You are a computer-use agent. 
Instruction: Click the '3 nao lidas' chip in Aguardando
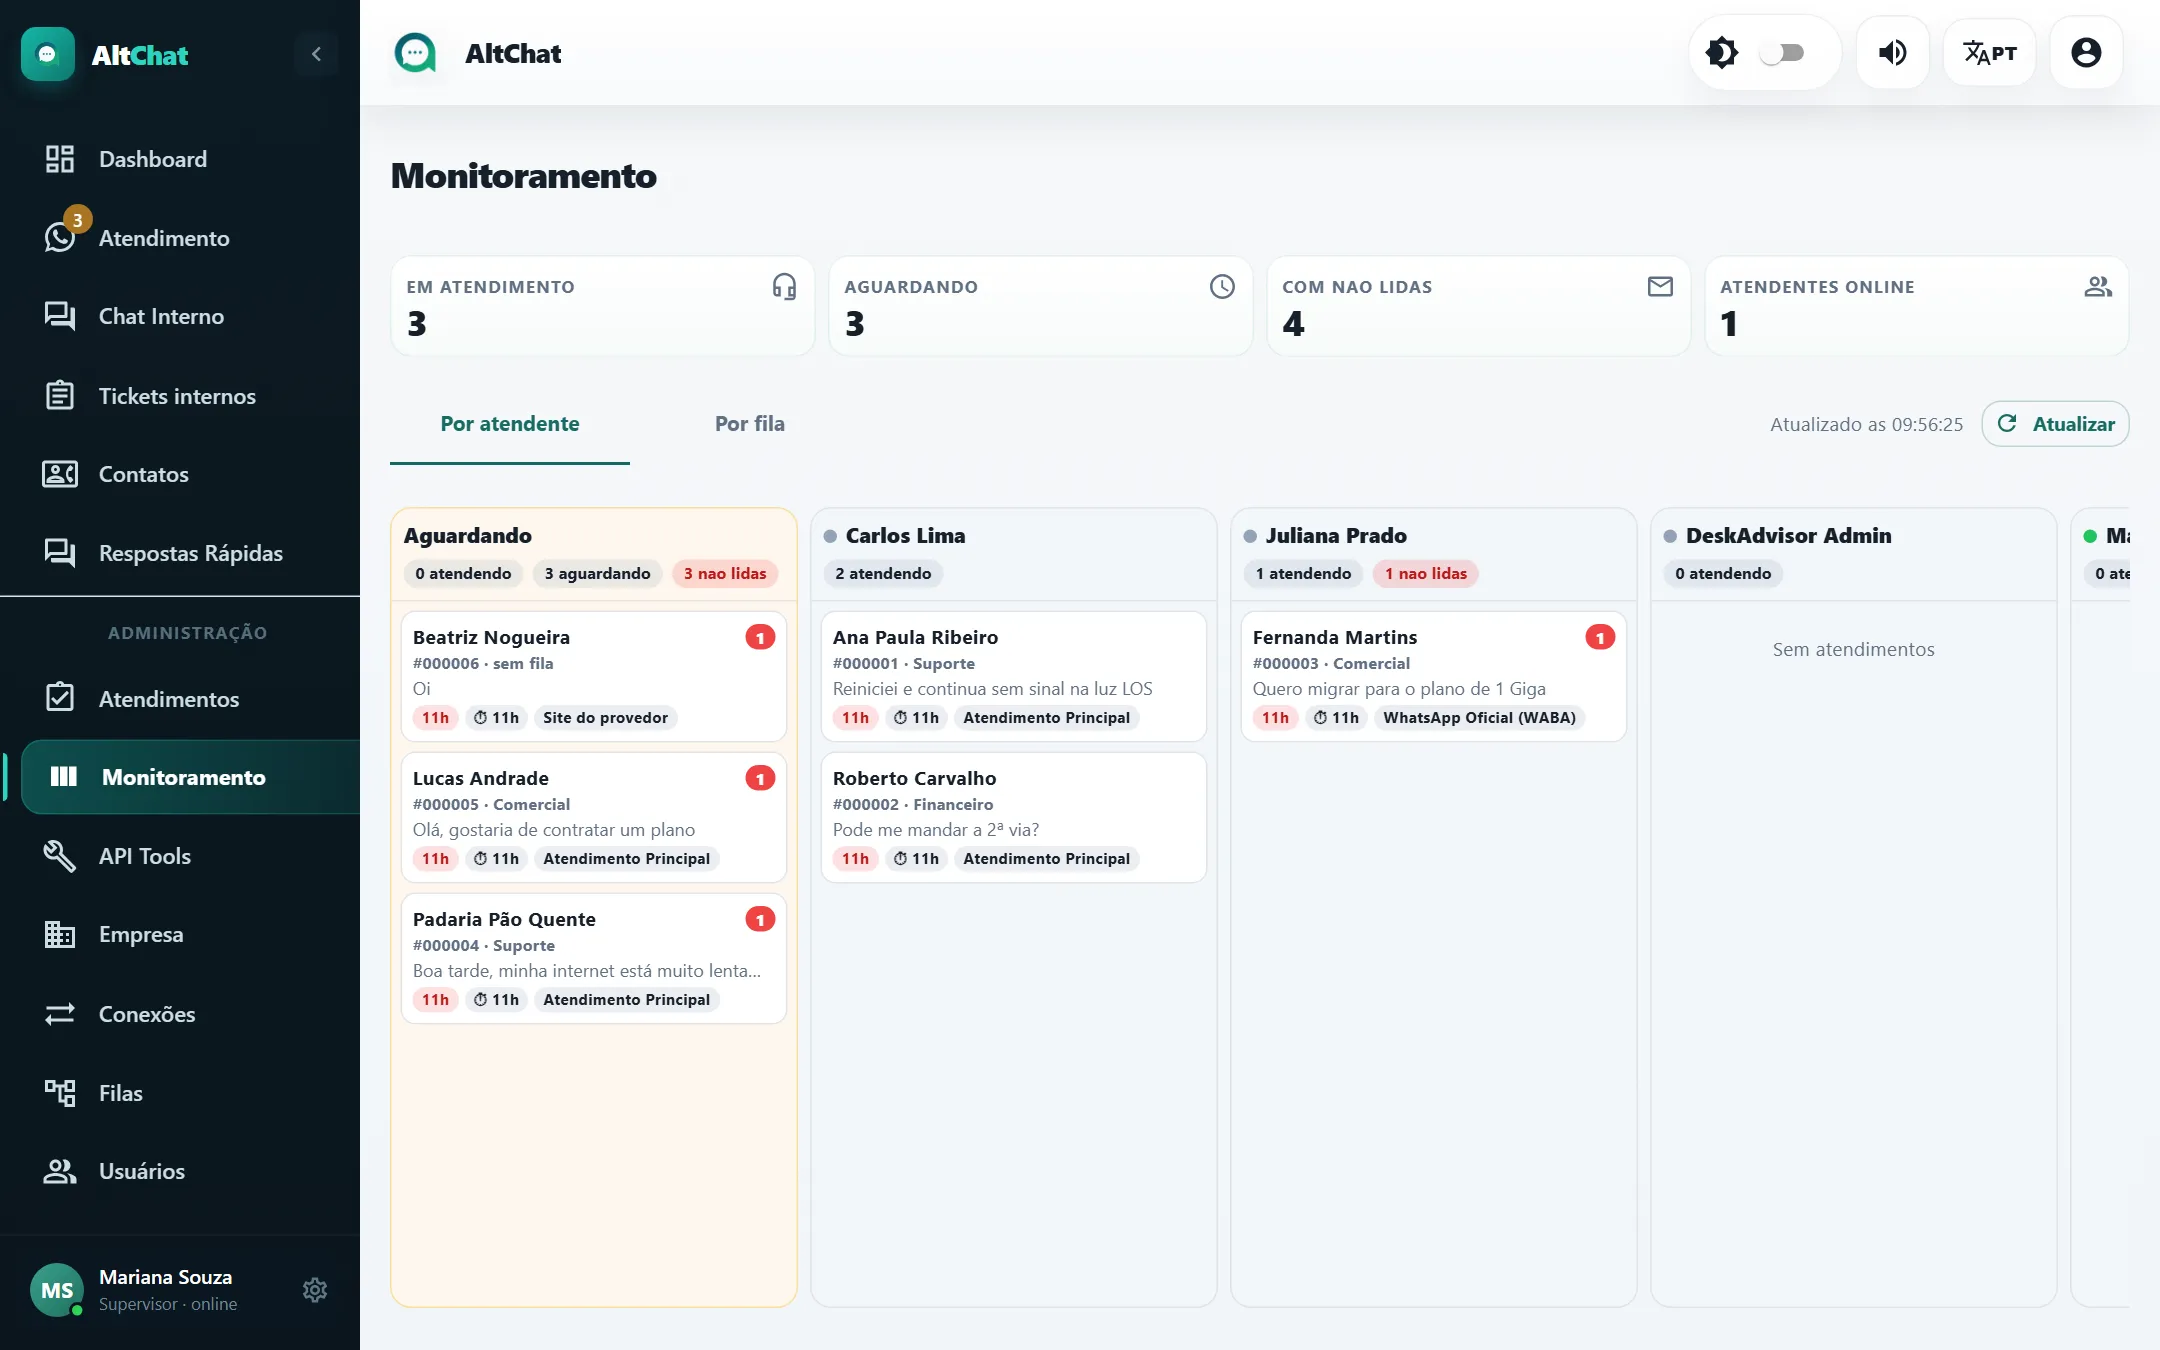(725, 574)
